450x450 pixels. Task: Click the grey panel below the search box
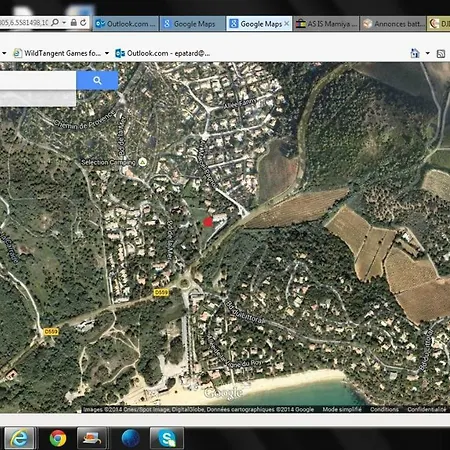(38, 98)
